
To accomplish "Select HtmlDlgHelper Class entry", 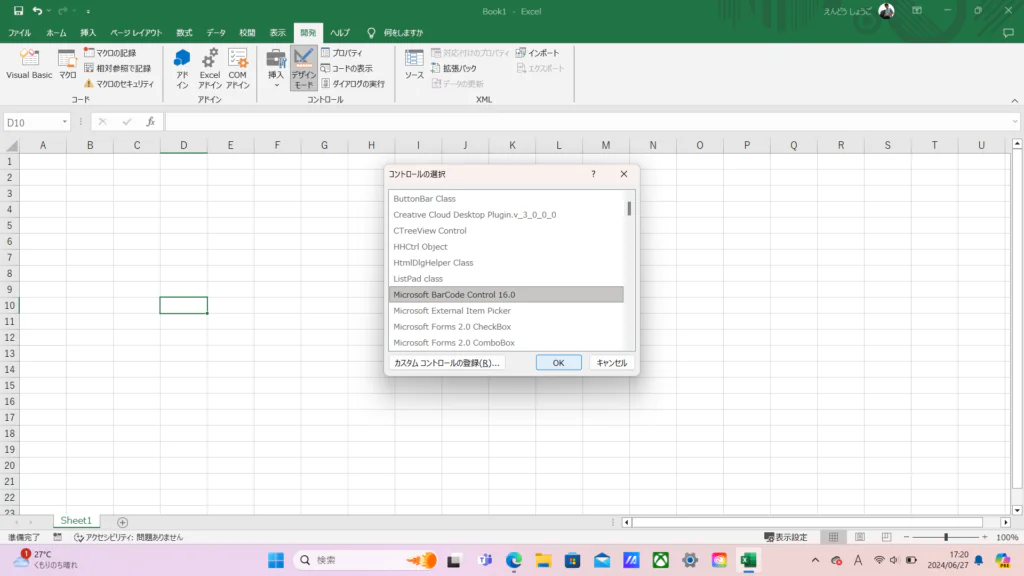I will 506,263.
